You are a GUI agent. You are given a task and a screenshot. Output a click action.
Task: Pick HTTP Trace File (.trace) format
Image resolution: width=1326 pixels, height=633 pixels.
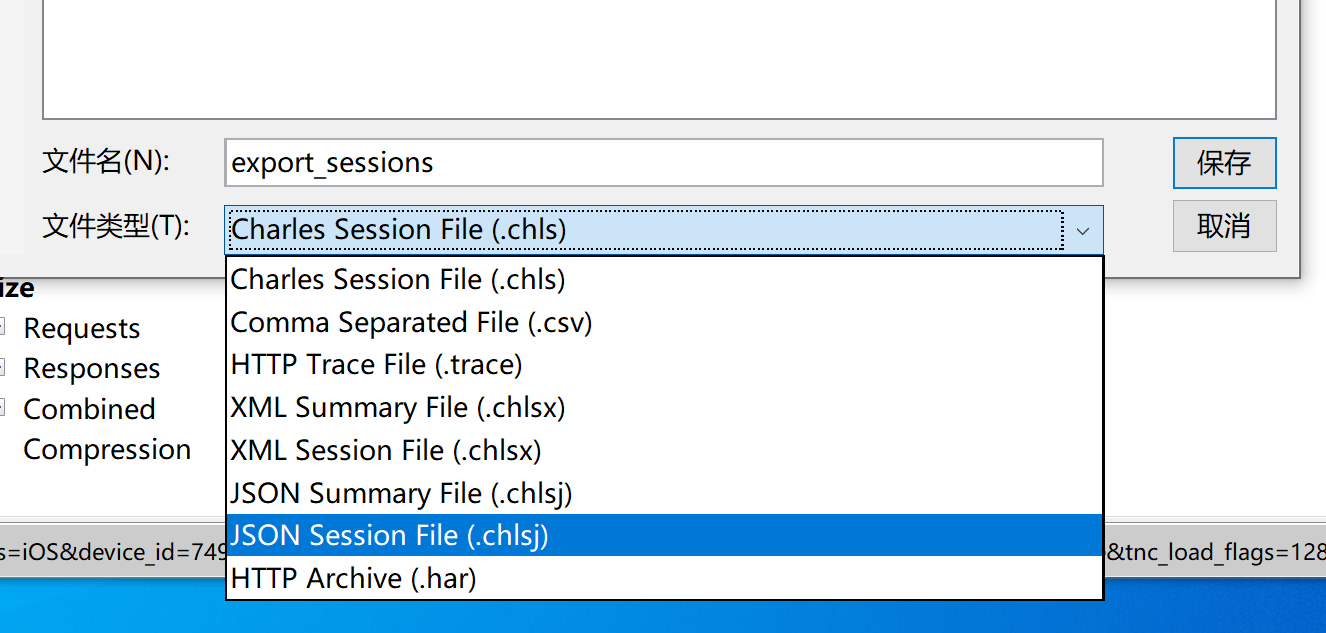click(x=376, y=365)
